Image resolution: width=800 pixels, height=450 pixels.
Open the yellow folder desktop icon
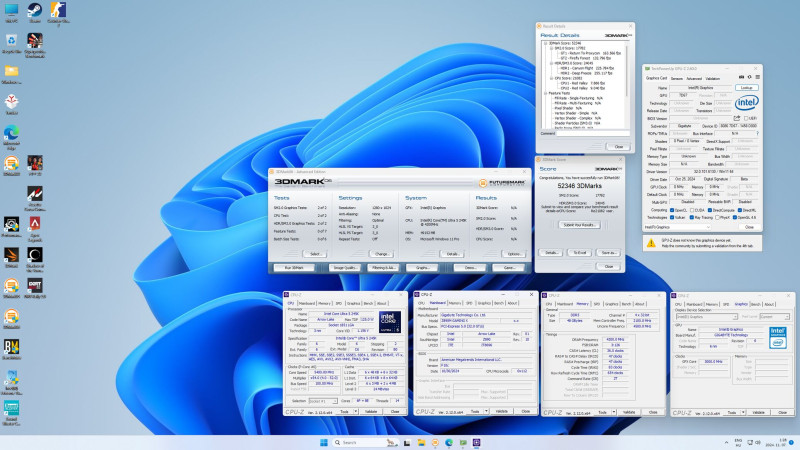pos(11,74)
